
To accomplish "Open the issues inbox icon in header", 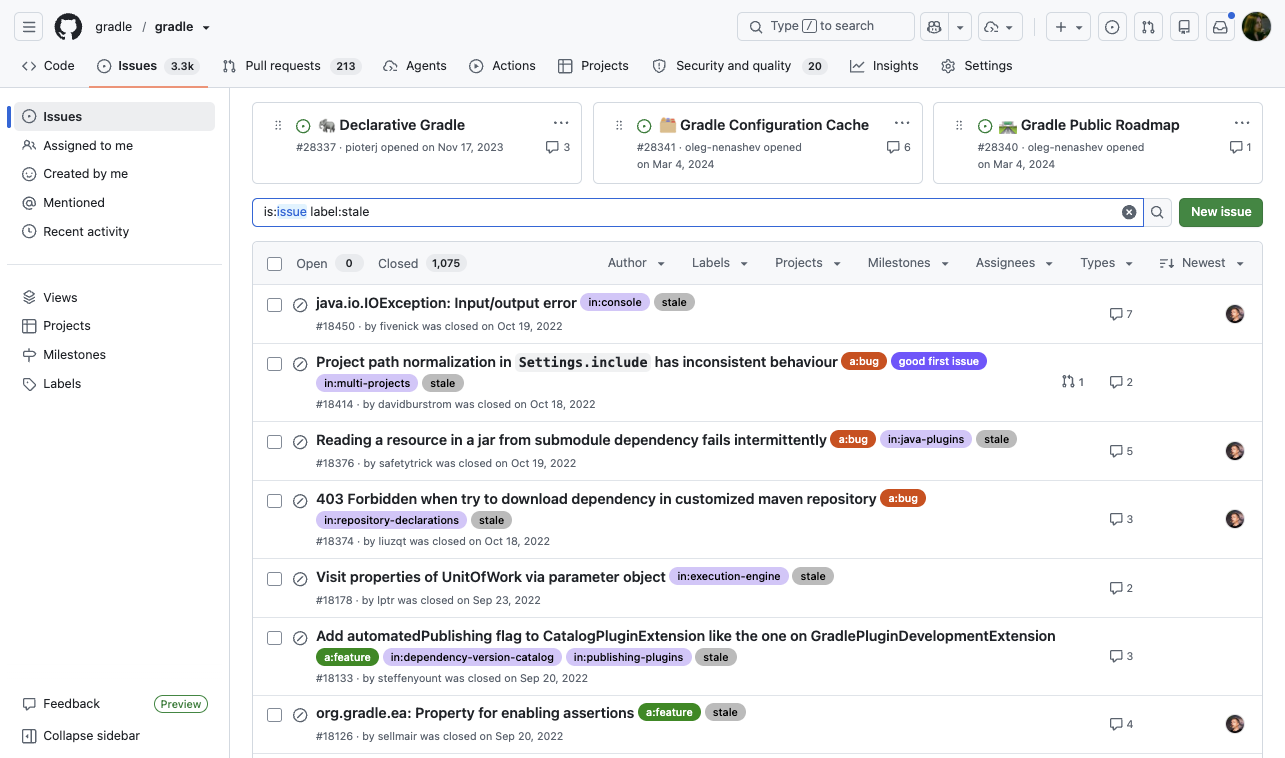I will click(x=1111, y=27).
